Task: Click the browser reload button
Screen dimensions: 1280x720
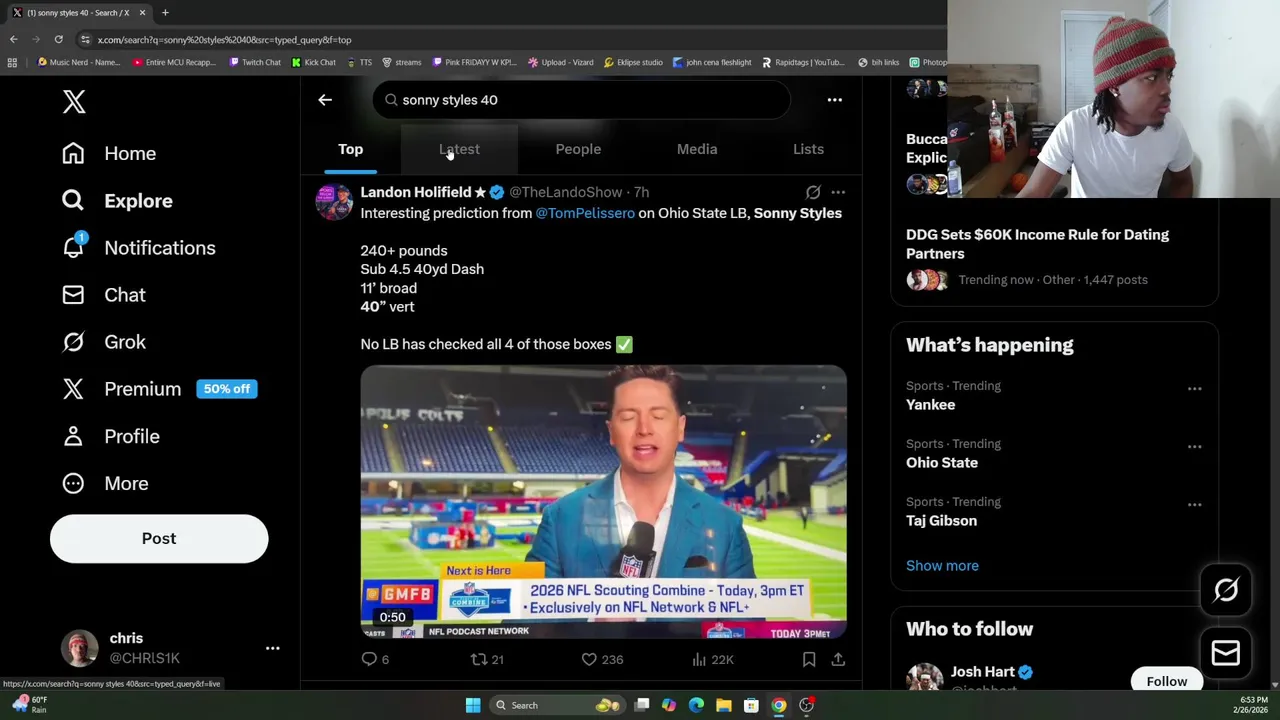Action: pos(58,40)
